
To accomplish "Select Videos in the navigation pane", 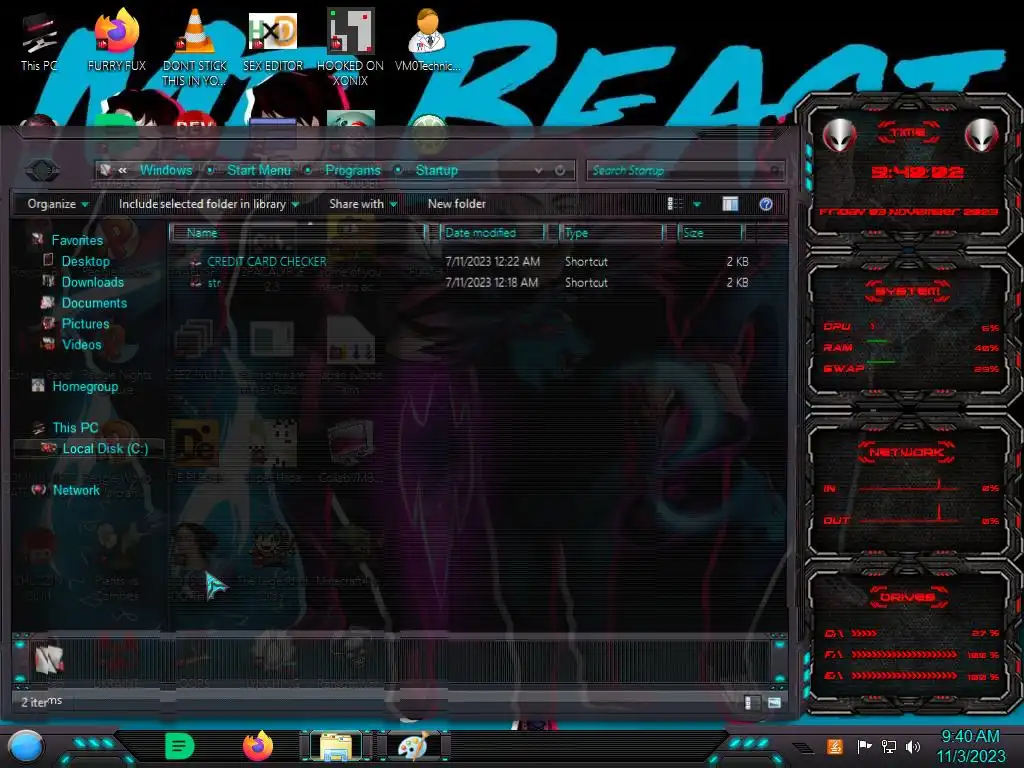I will [x=82, y=345].
